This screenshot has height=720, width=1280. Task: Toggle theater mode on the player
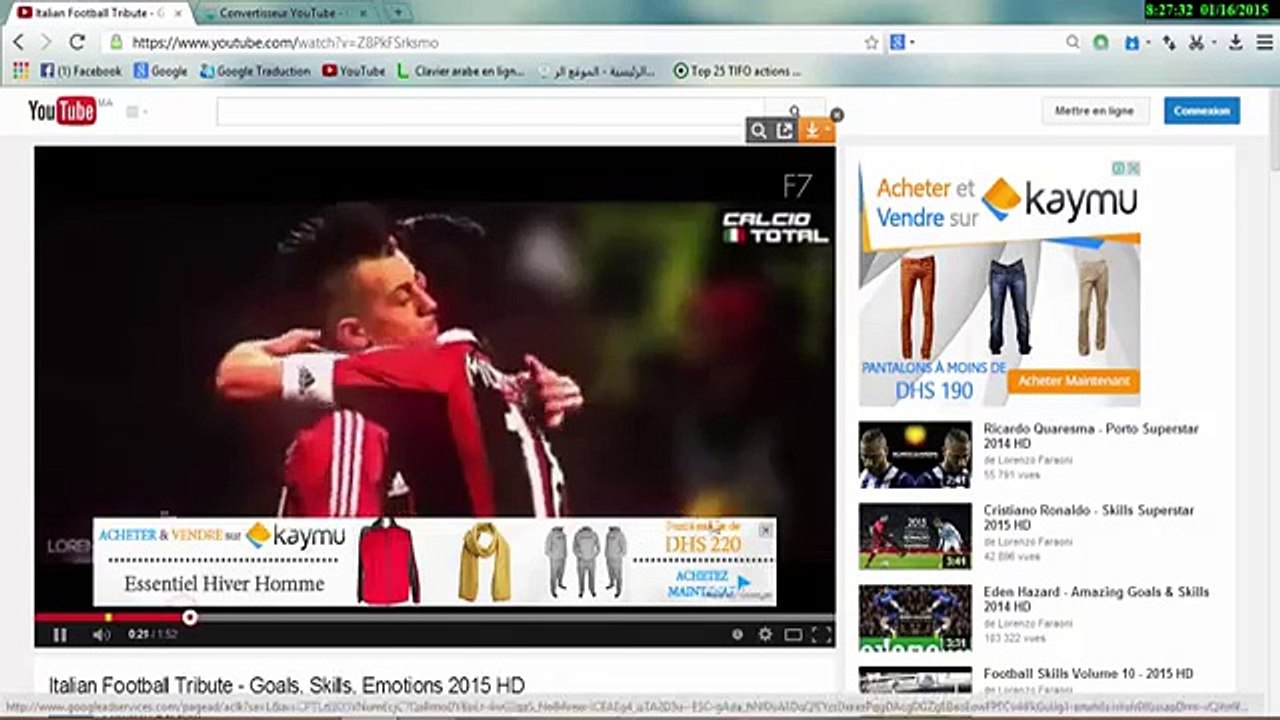[x=793, y=634]
